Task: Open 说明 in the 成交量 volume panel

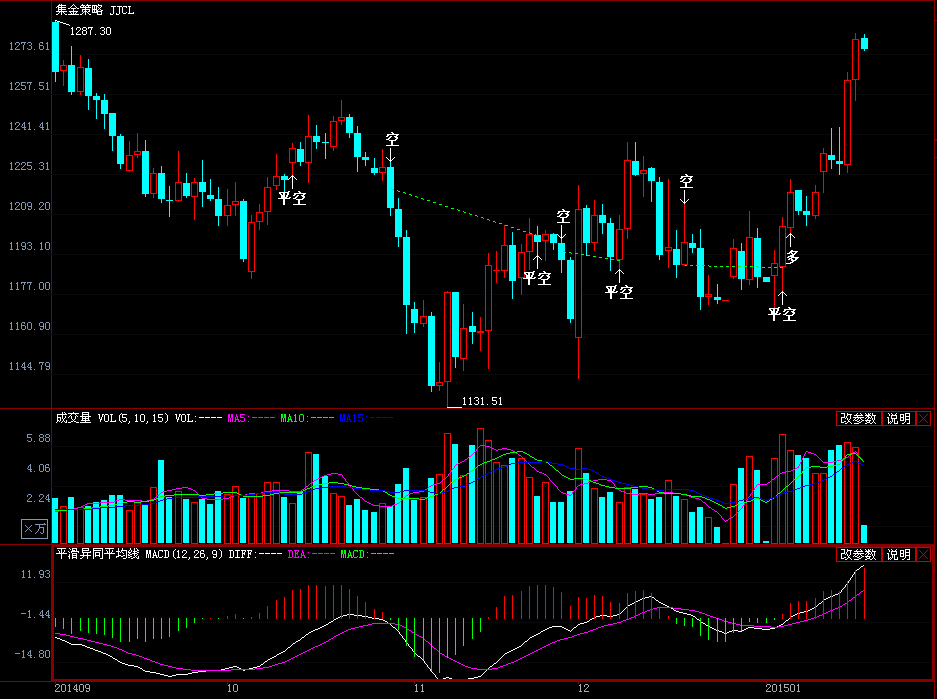Action: coord(898,418)
